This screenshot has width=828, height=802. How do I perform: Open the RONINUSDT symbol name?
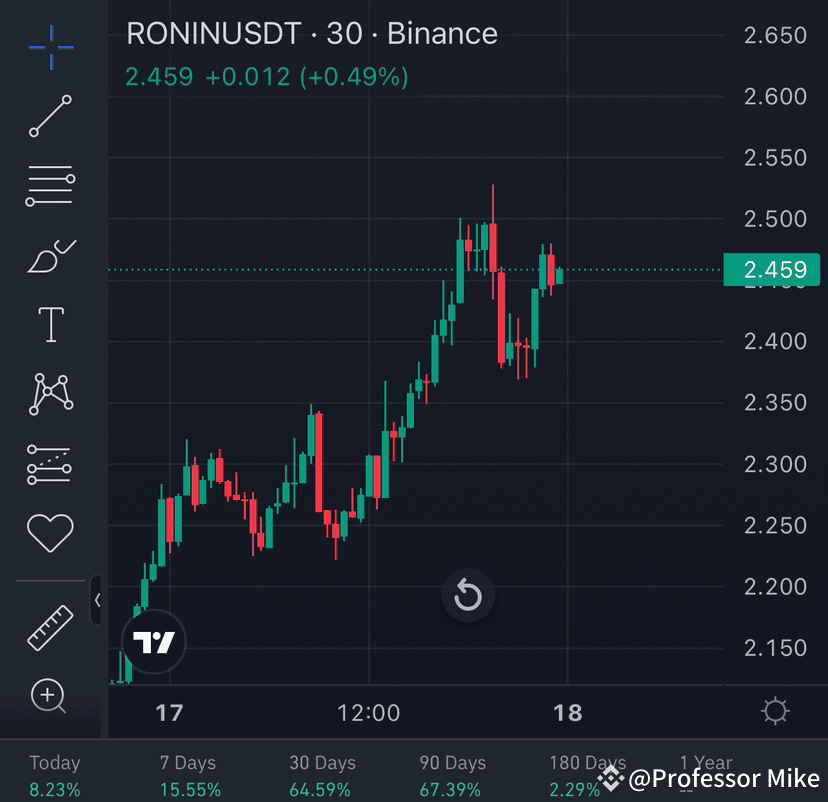click(x=213, y=33)
